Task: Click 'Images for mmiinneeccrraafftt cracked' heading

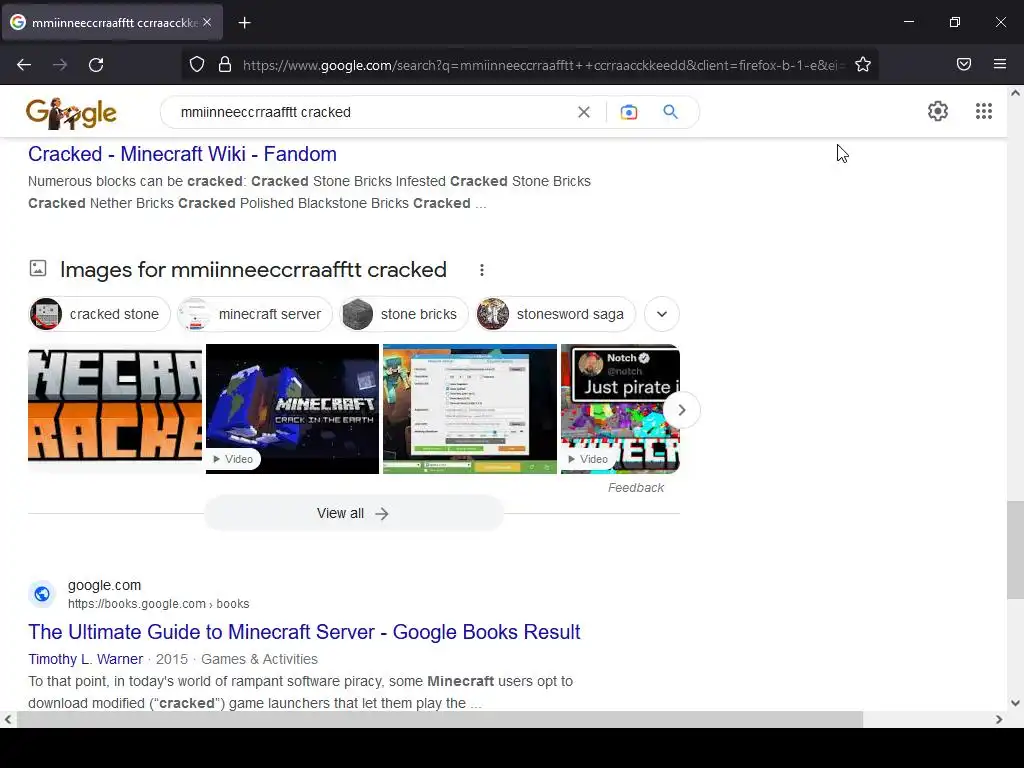Action: (253, 270)
